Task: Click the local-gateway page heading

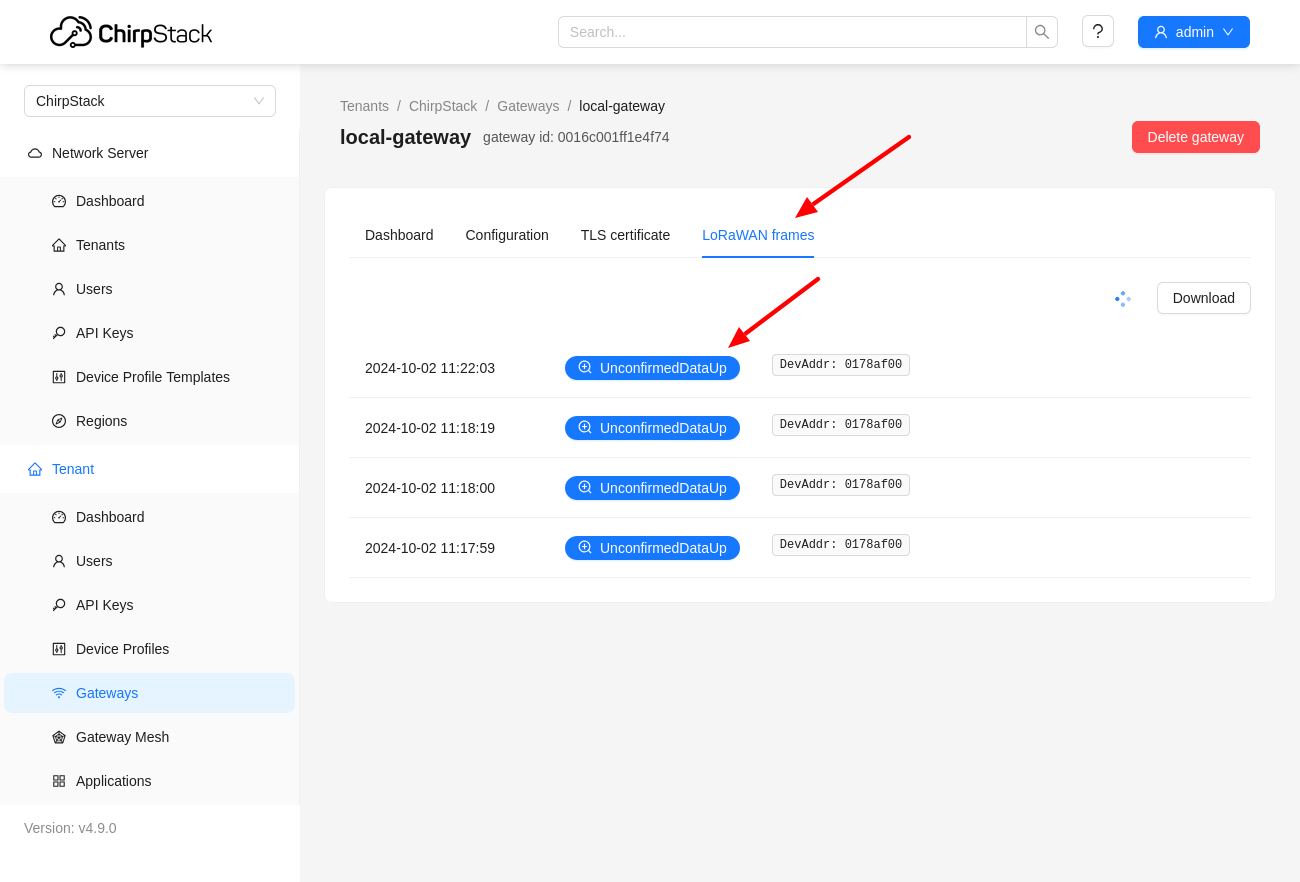Action: pos(405,137)
